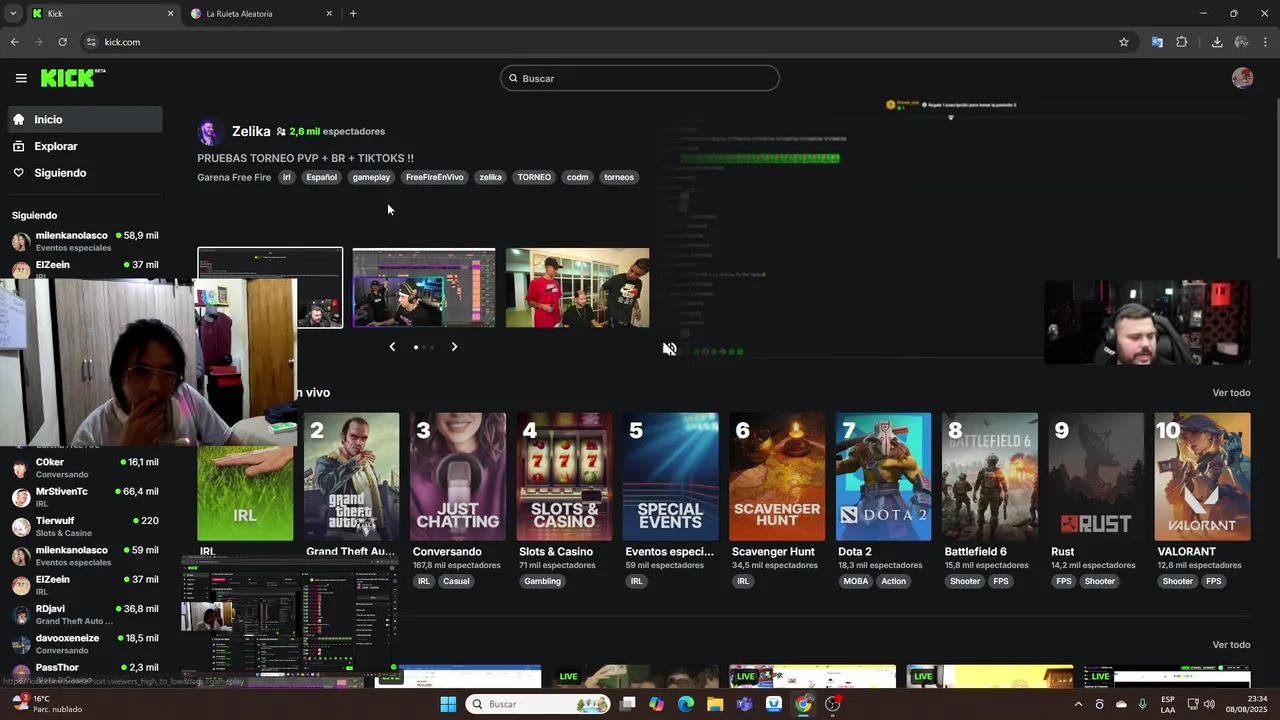This screenshot has height=720, width=1280.
Task: Select the codm tag
Action: click(577, 177)
